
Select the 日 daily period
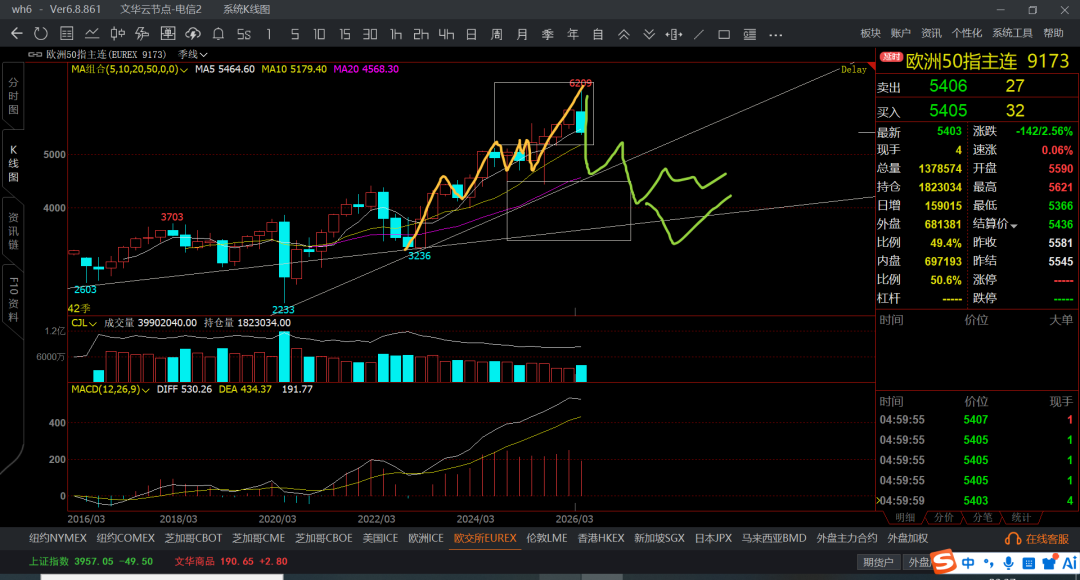click(471, 34)
